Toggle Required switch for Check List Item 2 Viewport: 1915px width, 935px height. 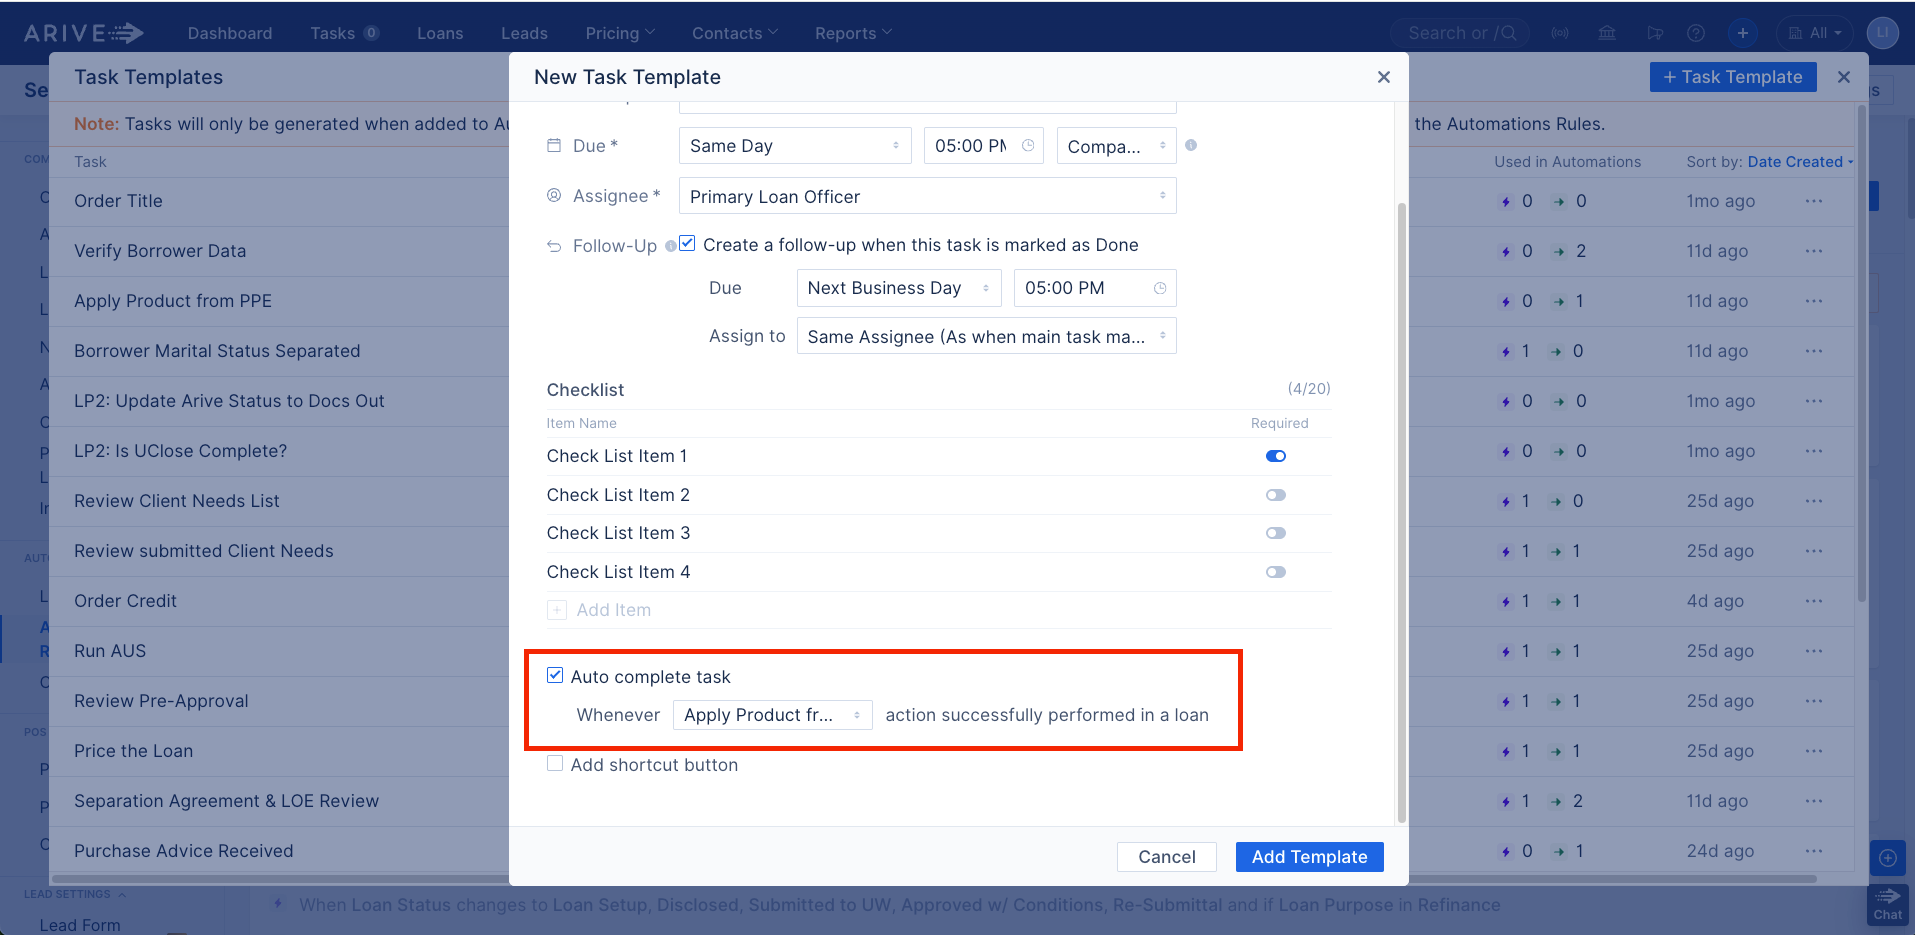(x=1275, y=494)
